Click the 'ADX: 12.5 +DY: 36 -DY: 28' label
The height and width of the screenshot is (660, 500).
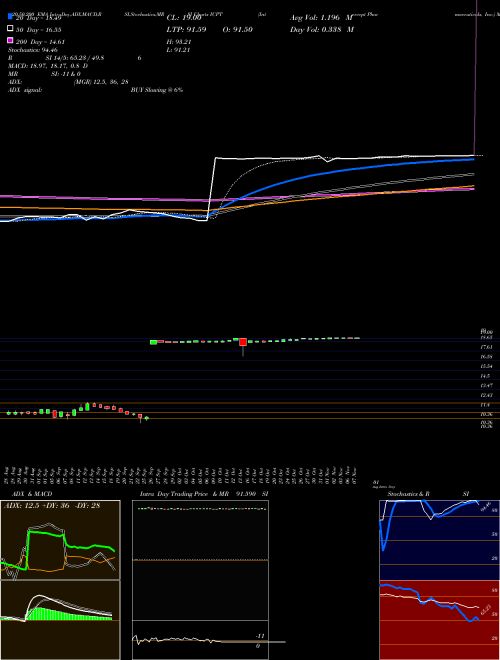(x=52, y=506)
